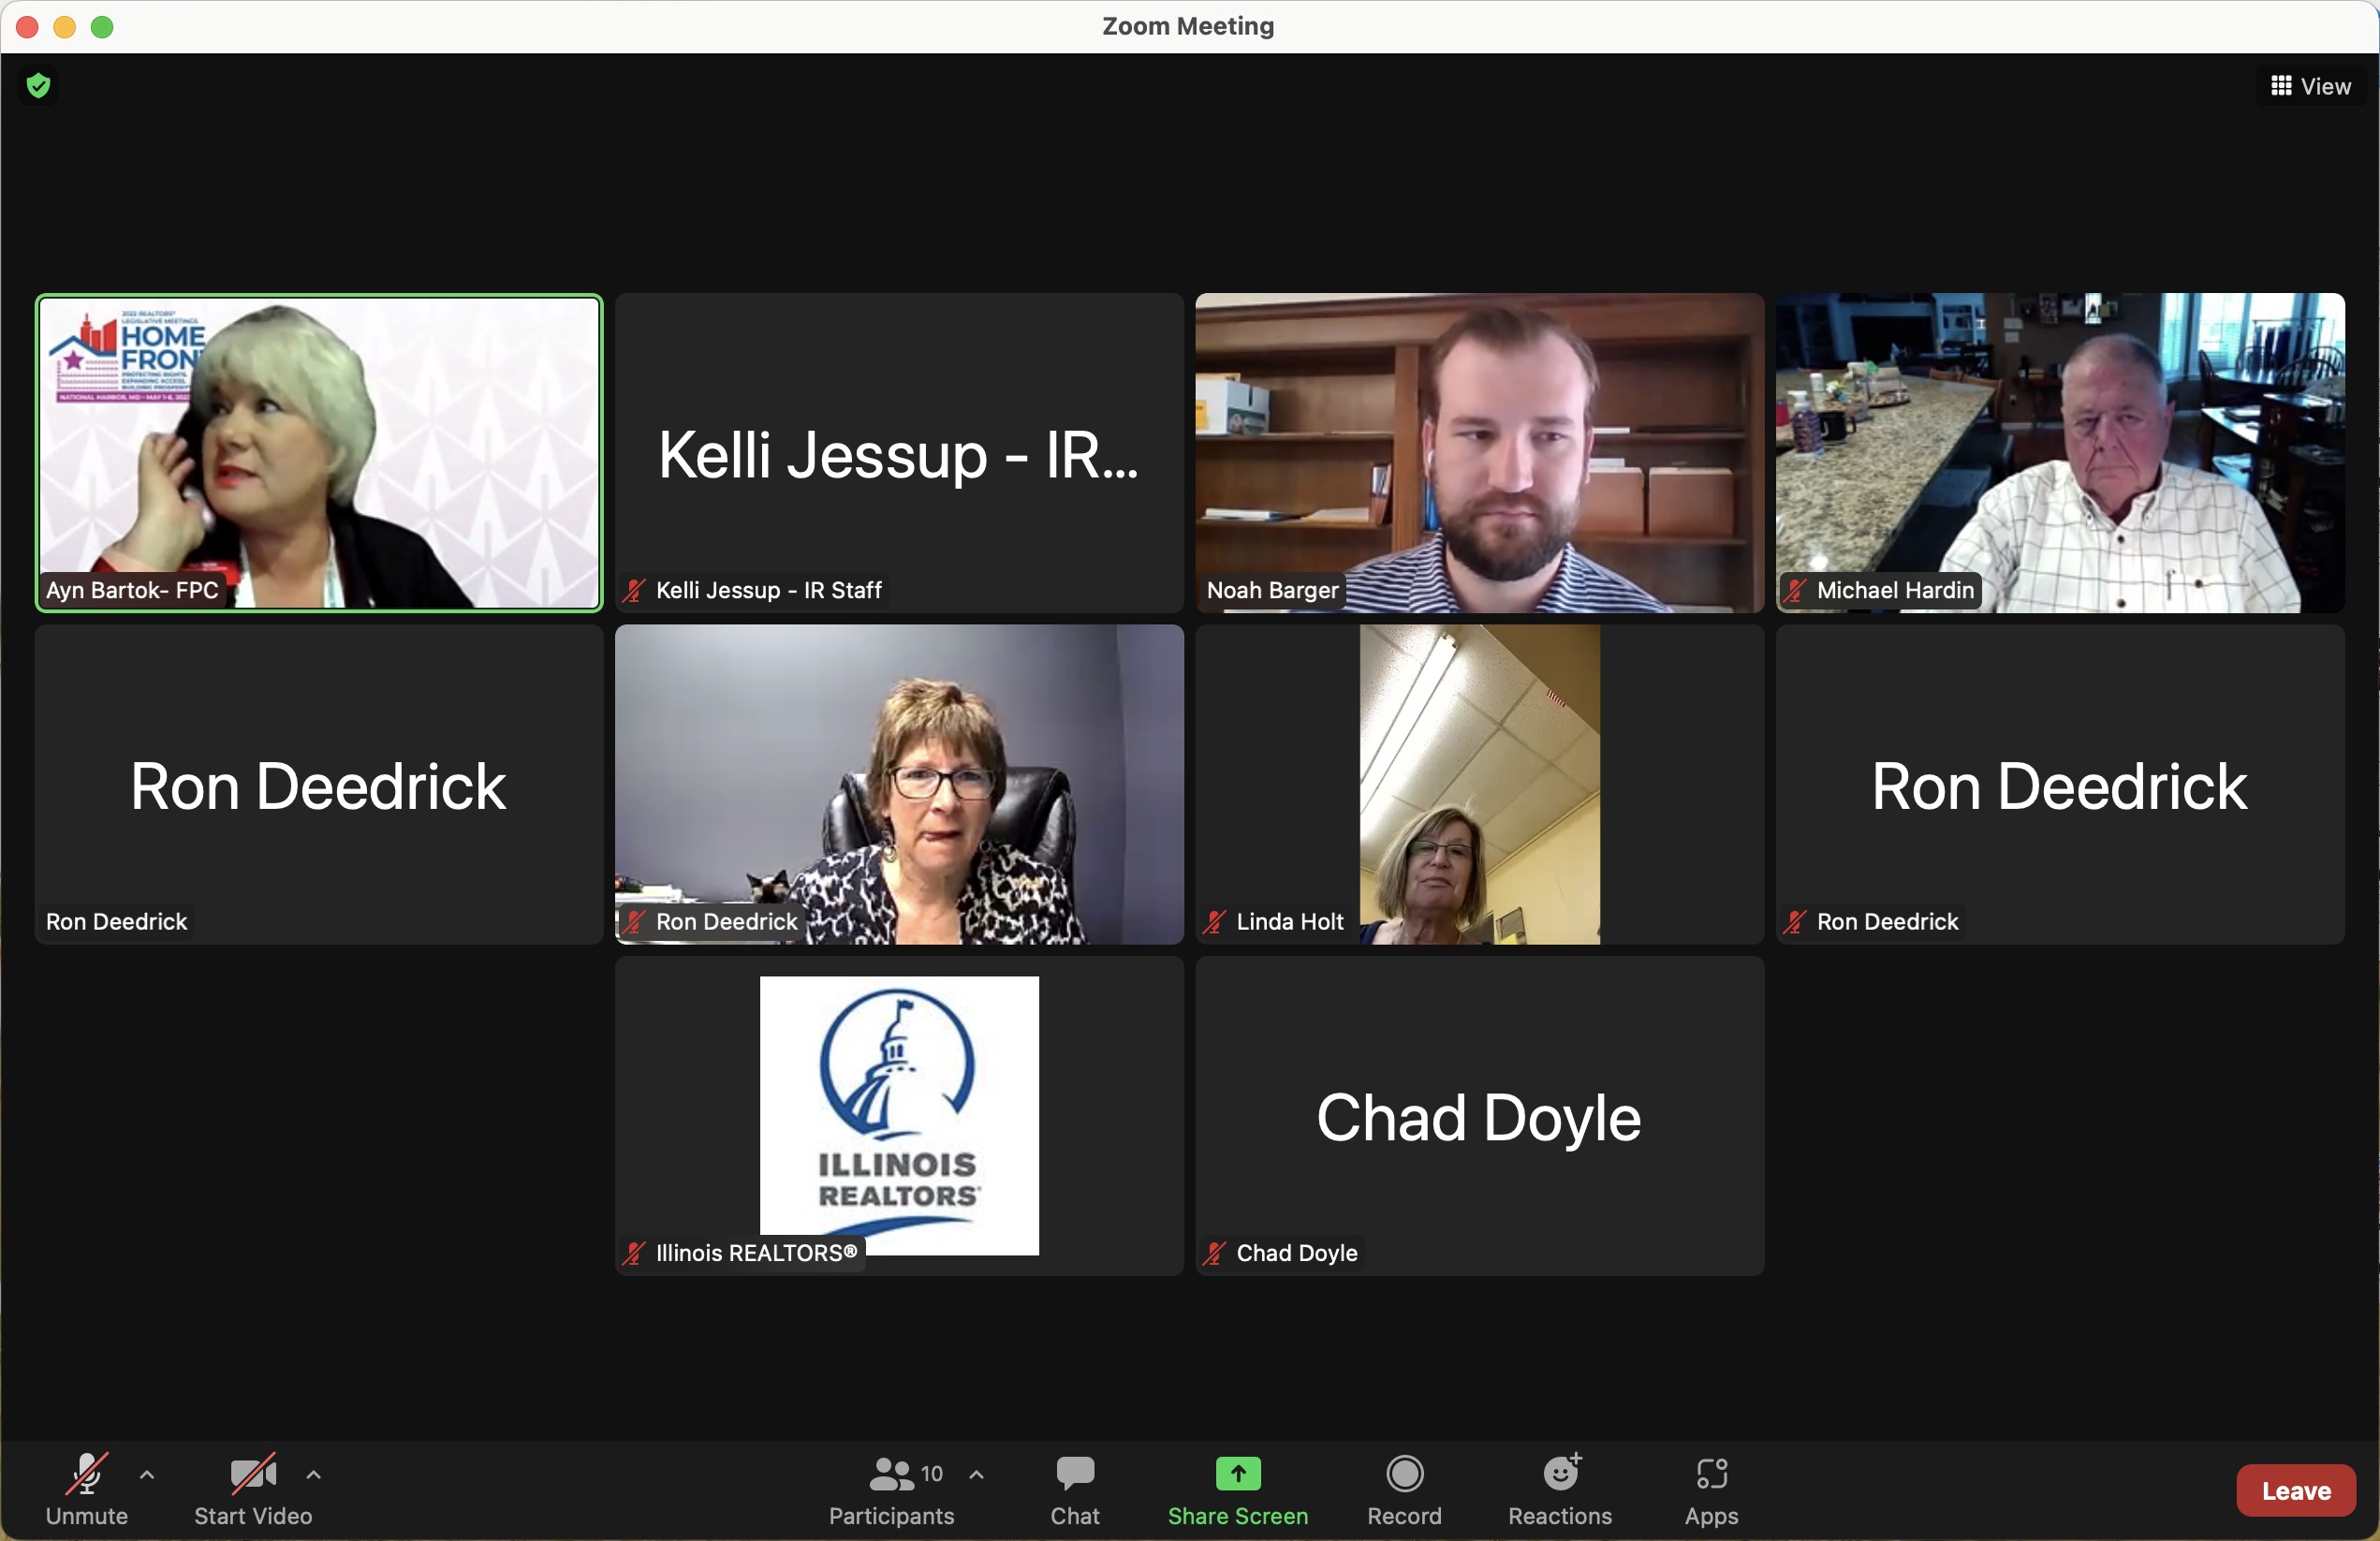Select the Noah Barger video tile

[x=1479, y=452]
